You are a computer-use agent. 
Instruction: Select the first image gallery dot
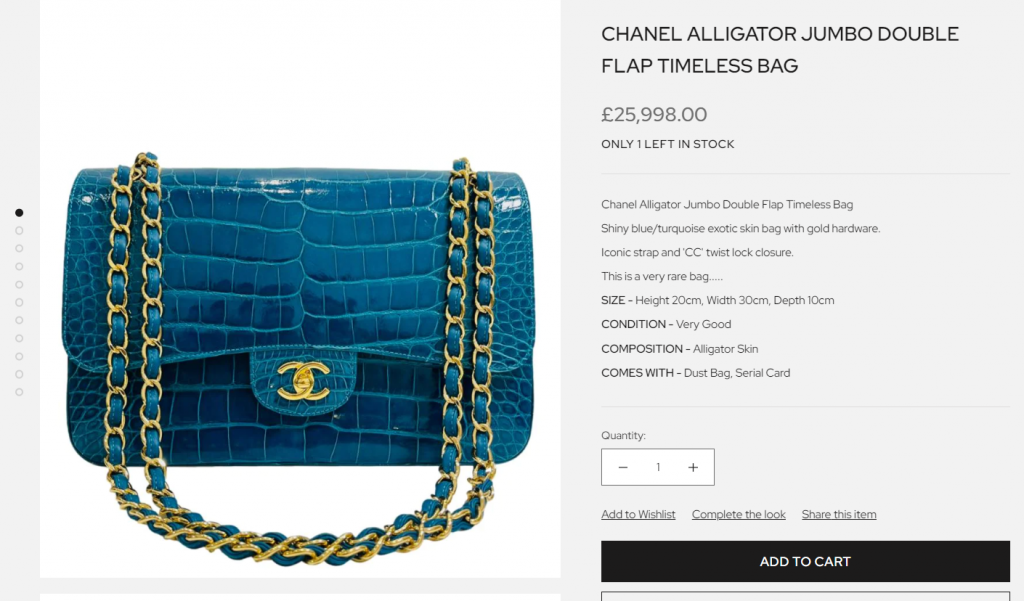tap(19, 212)
